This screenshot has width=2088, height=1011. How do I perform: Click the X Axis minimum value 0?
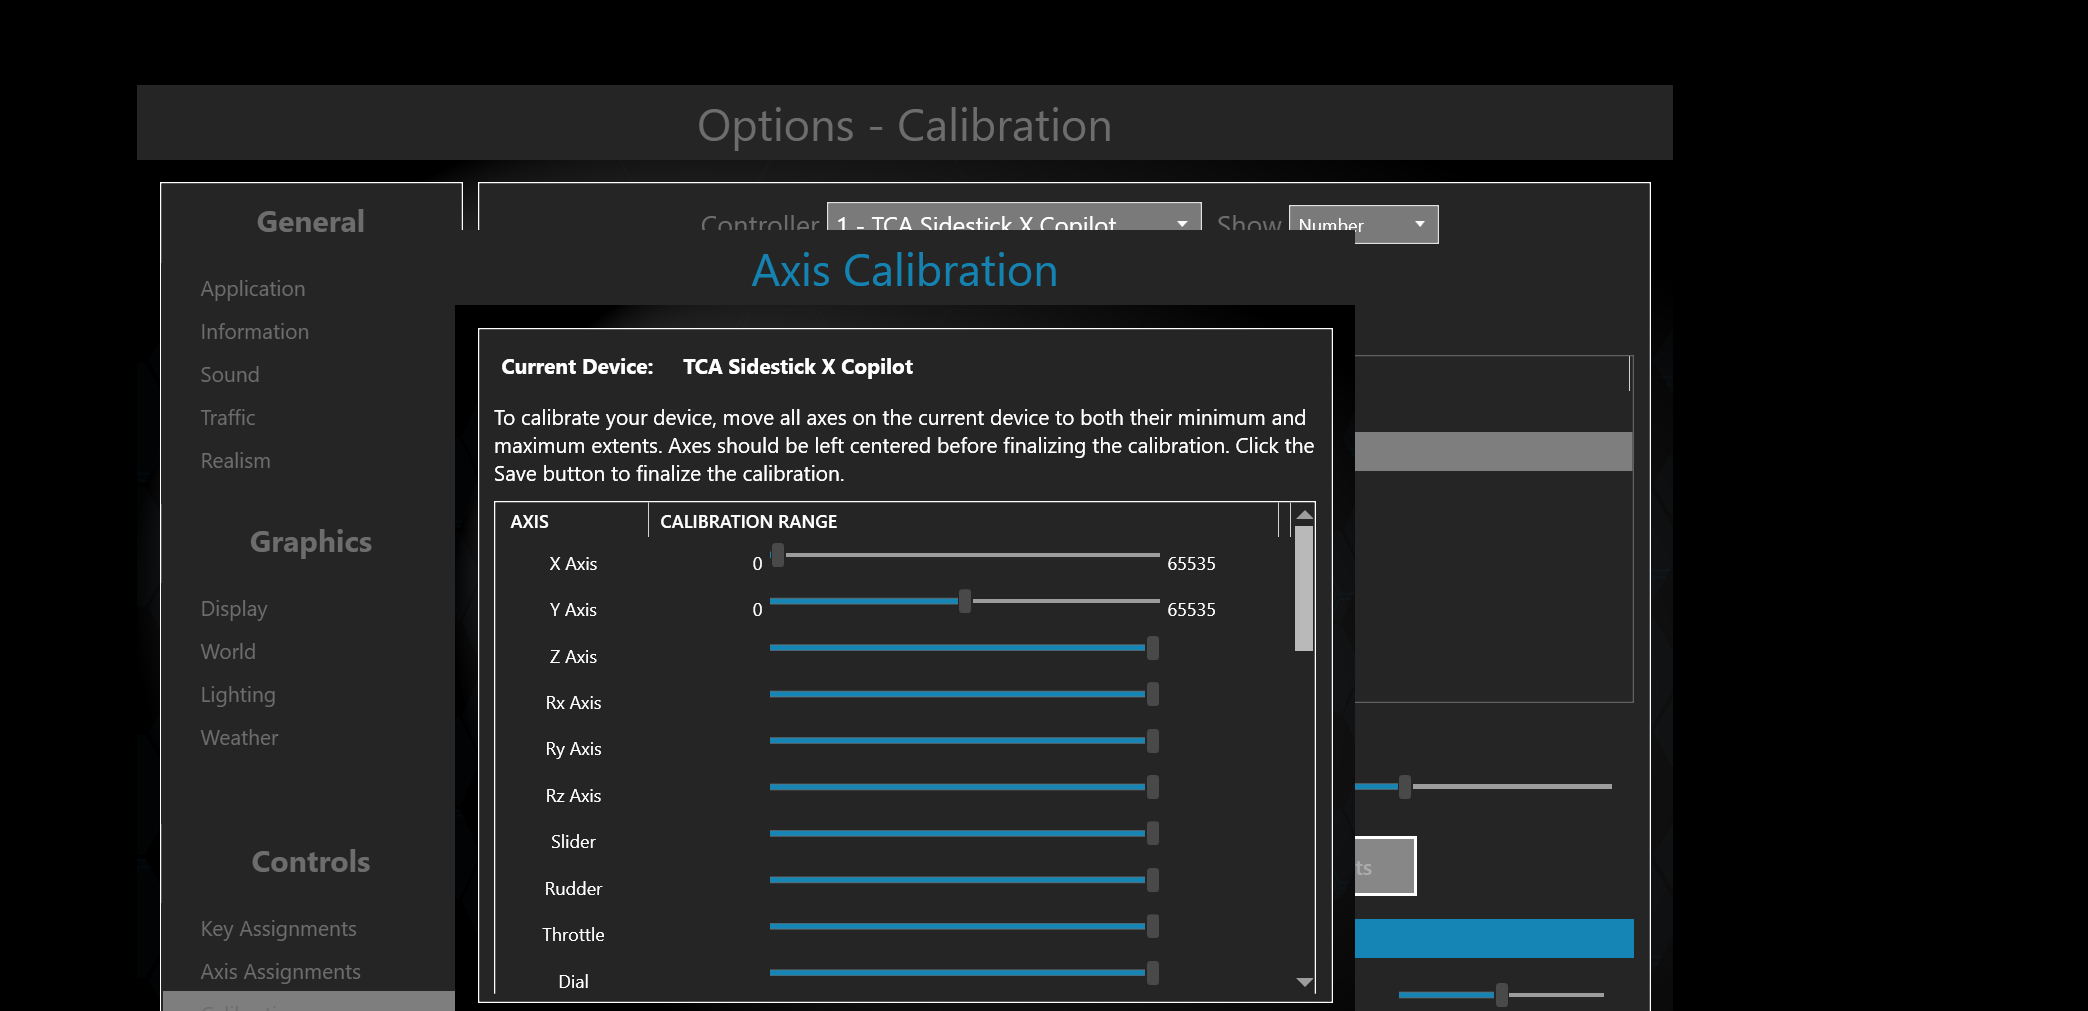pyautogui.click(x=757, y=564)
